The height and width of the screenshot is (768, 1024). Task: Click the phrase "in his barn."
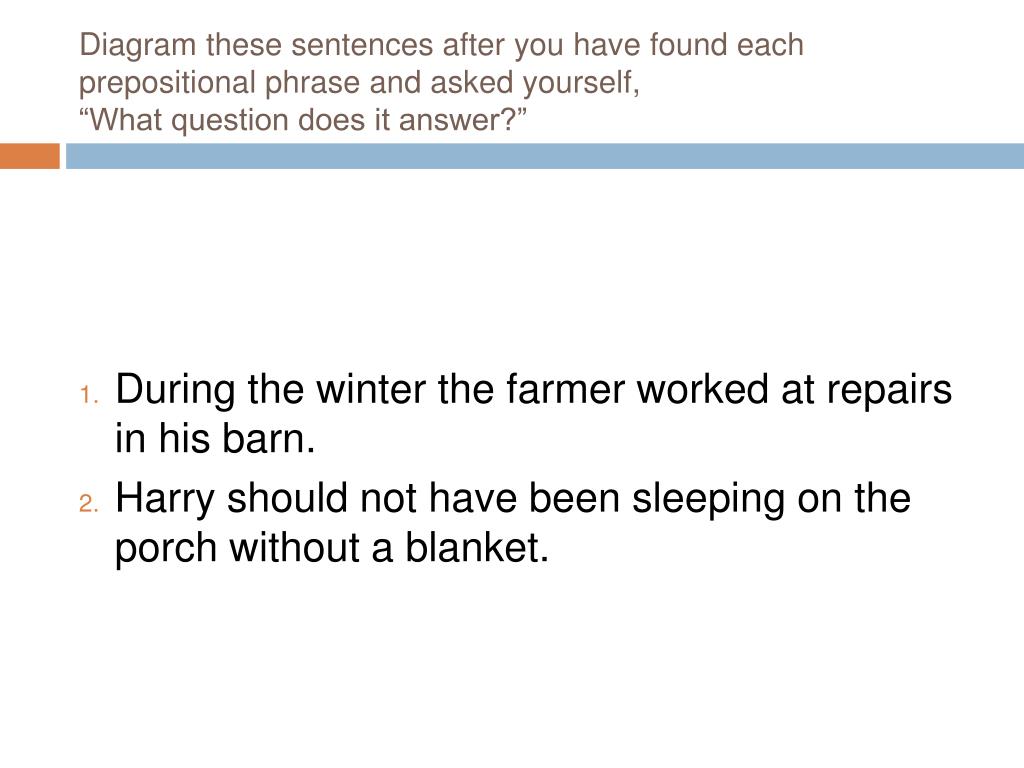click(x=215, y=438)
